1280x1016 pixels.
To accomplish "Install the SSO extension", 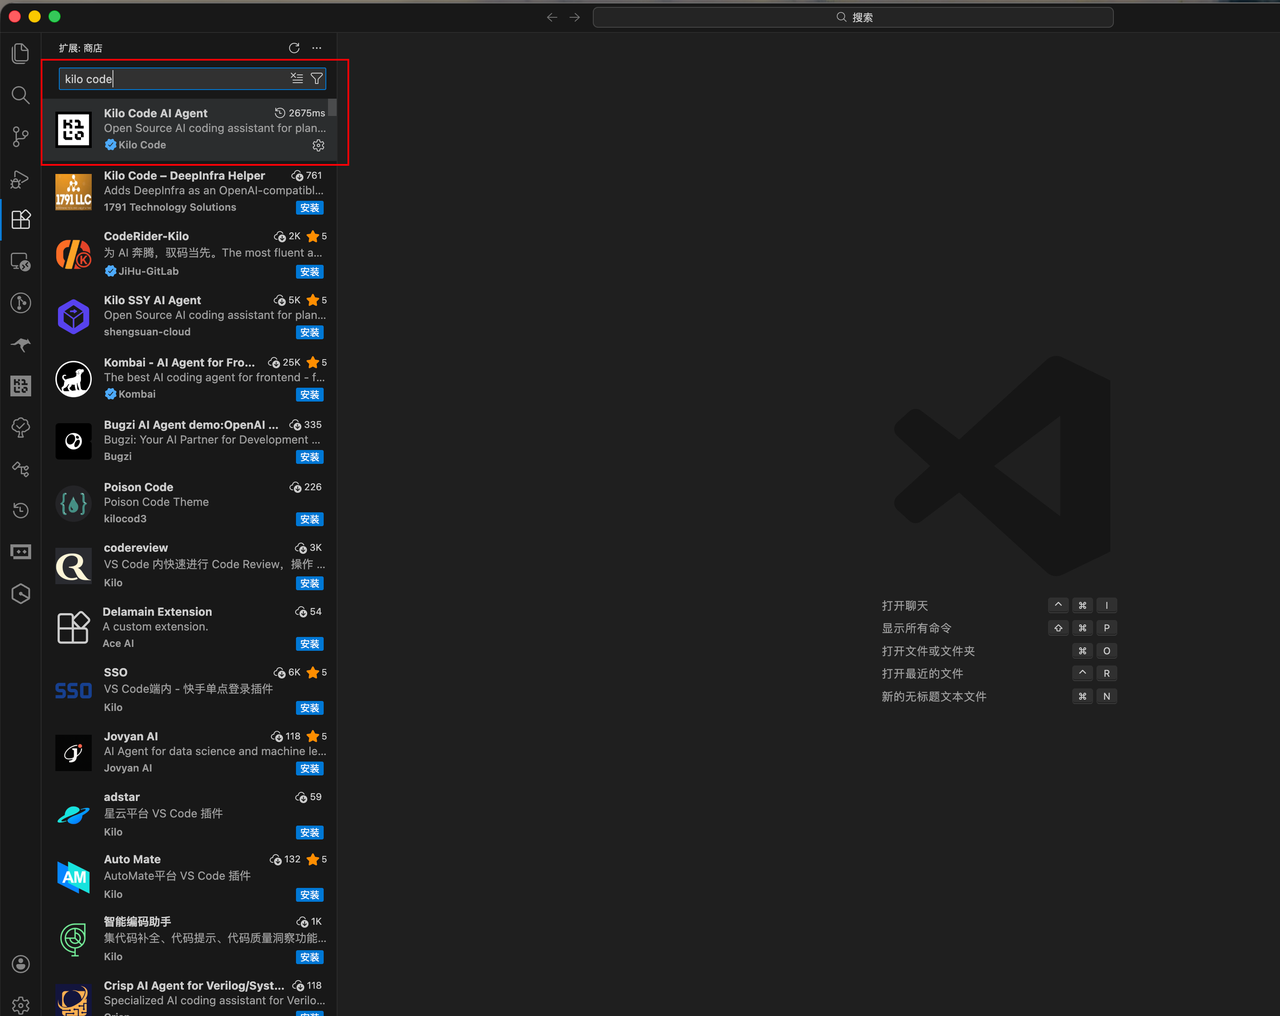I will click(x=310, y=708).
